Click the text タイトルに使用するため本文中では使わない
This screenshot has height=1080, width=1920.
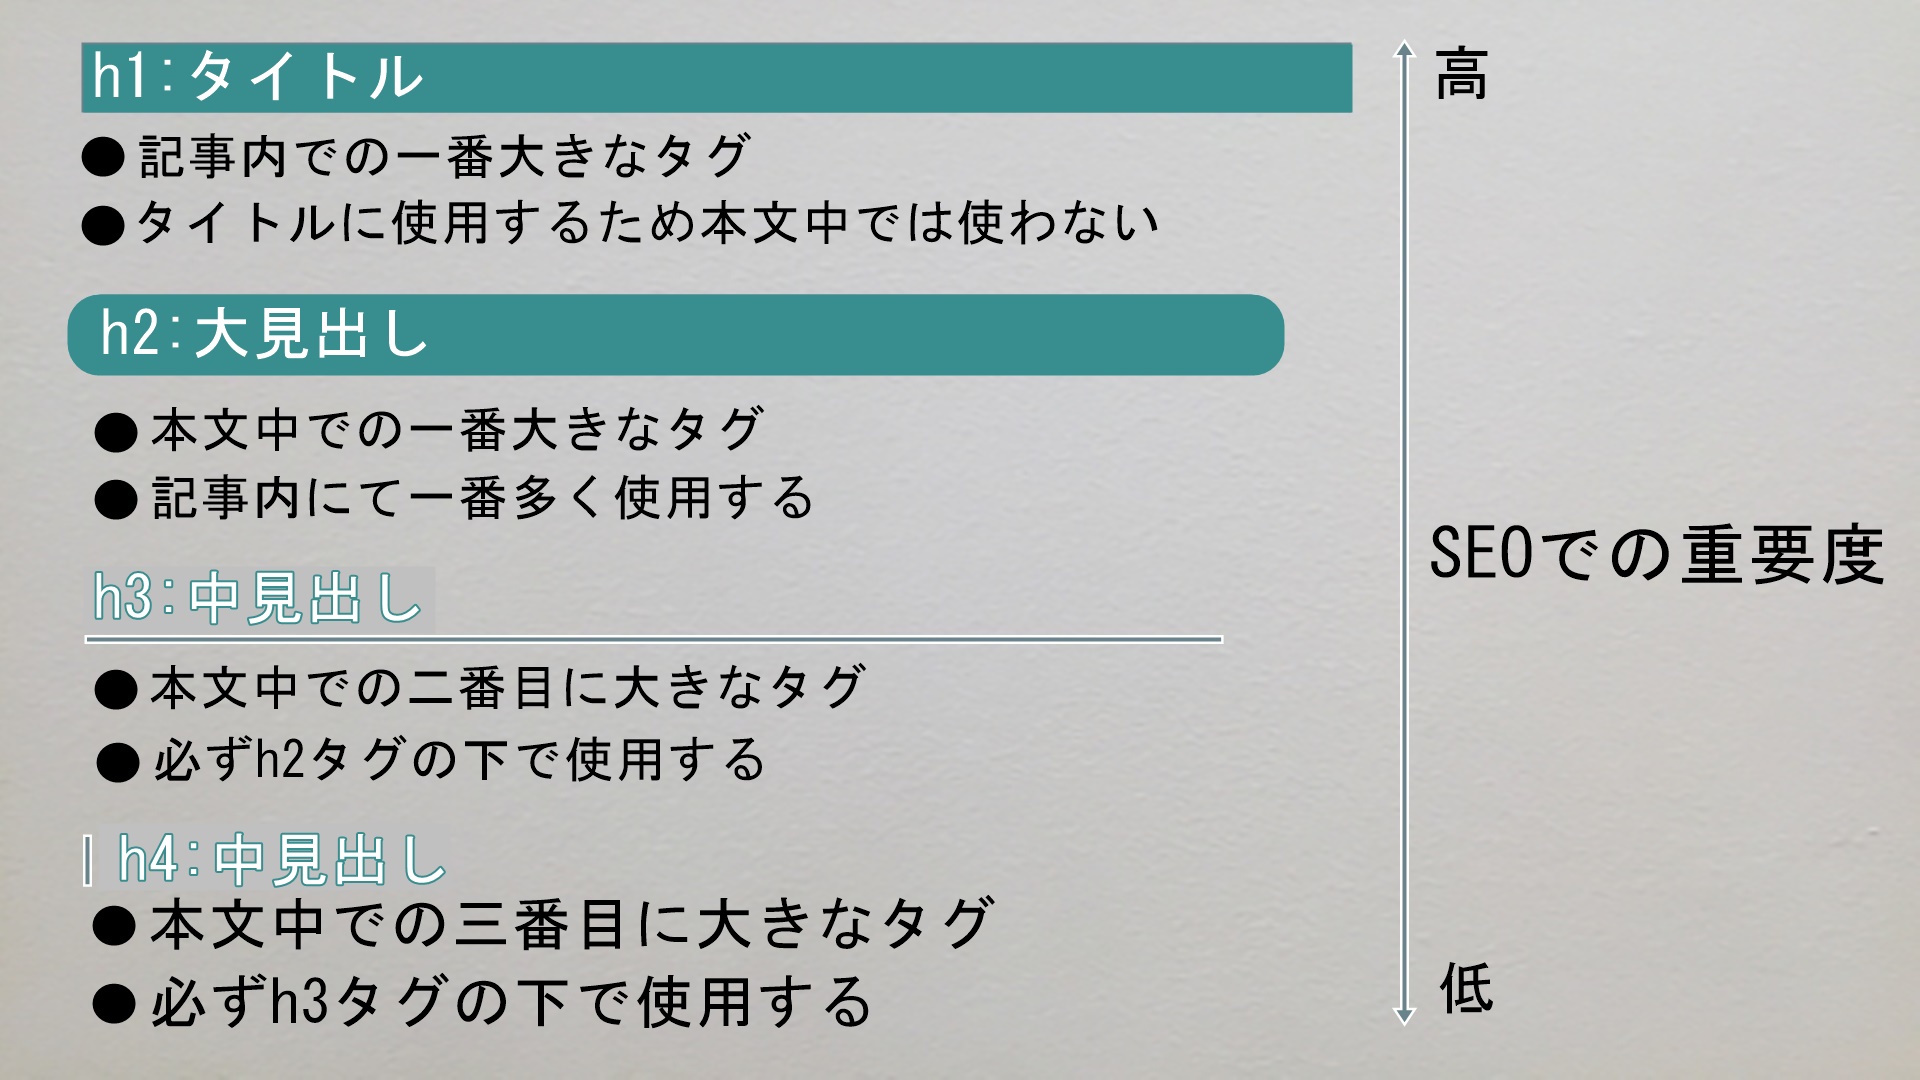click(647, 222)
